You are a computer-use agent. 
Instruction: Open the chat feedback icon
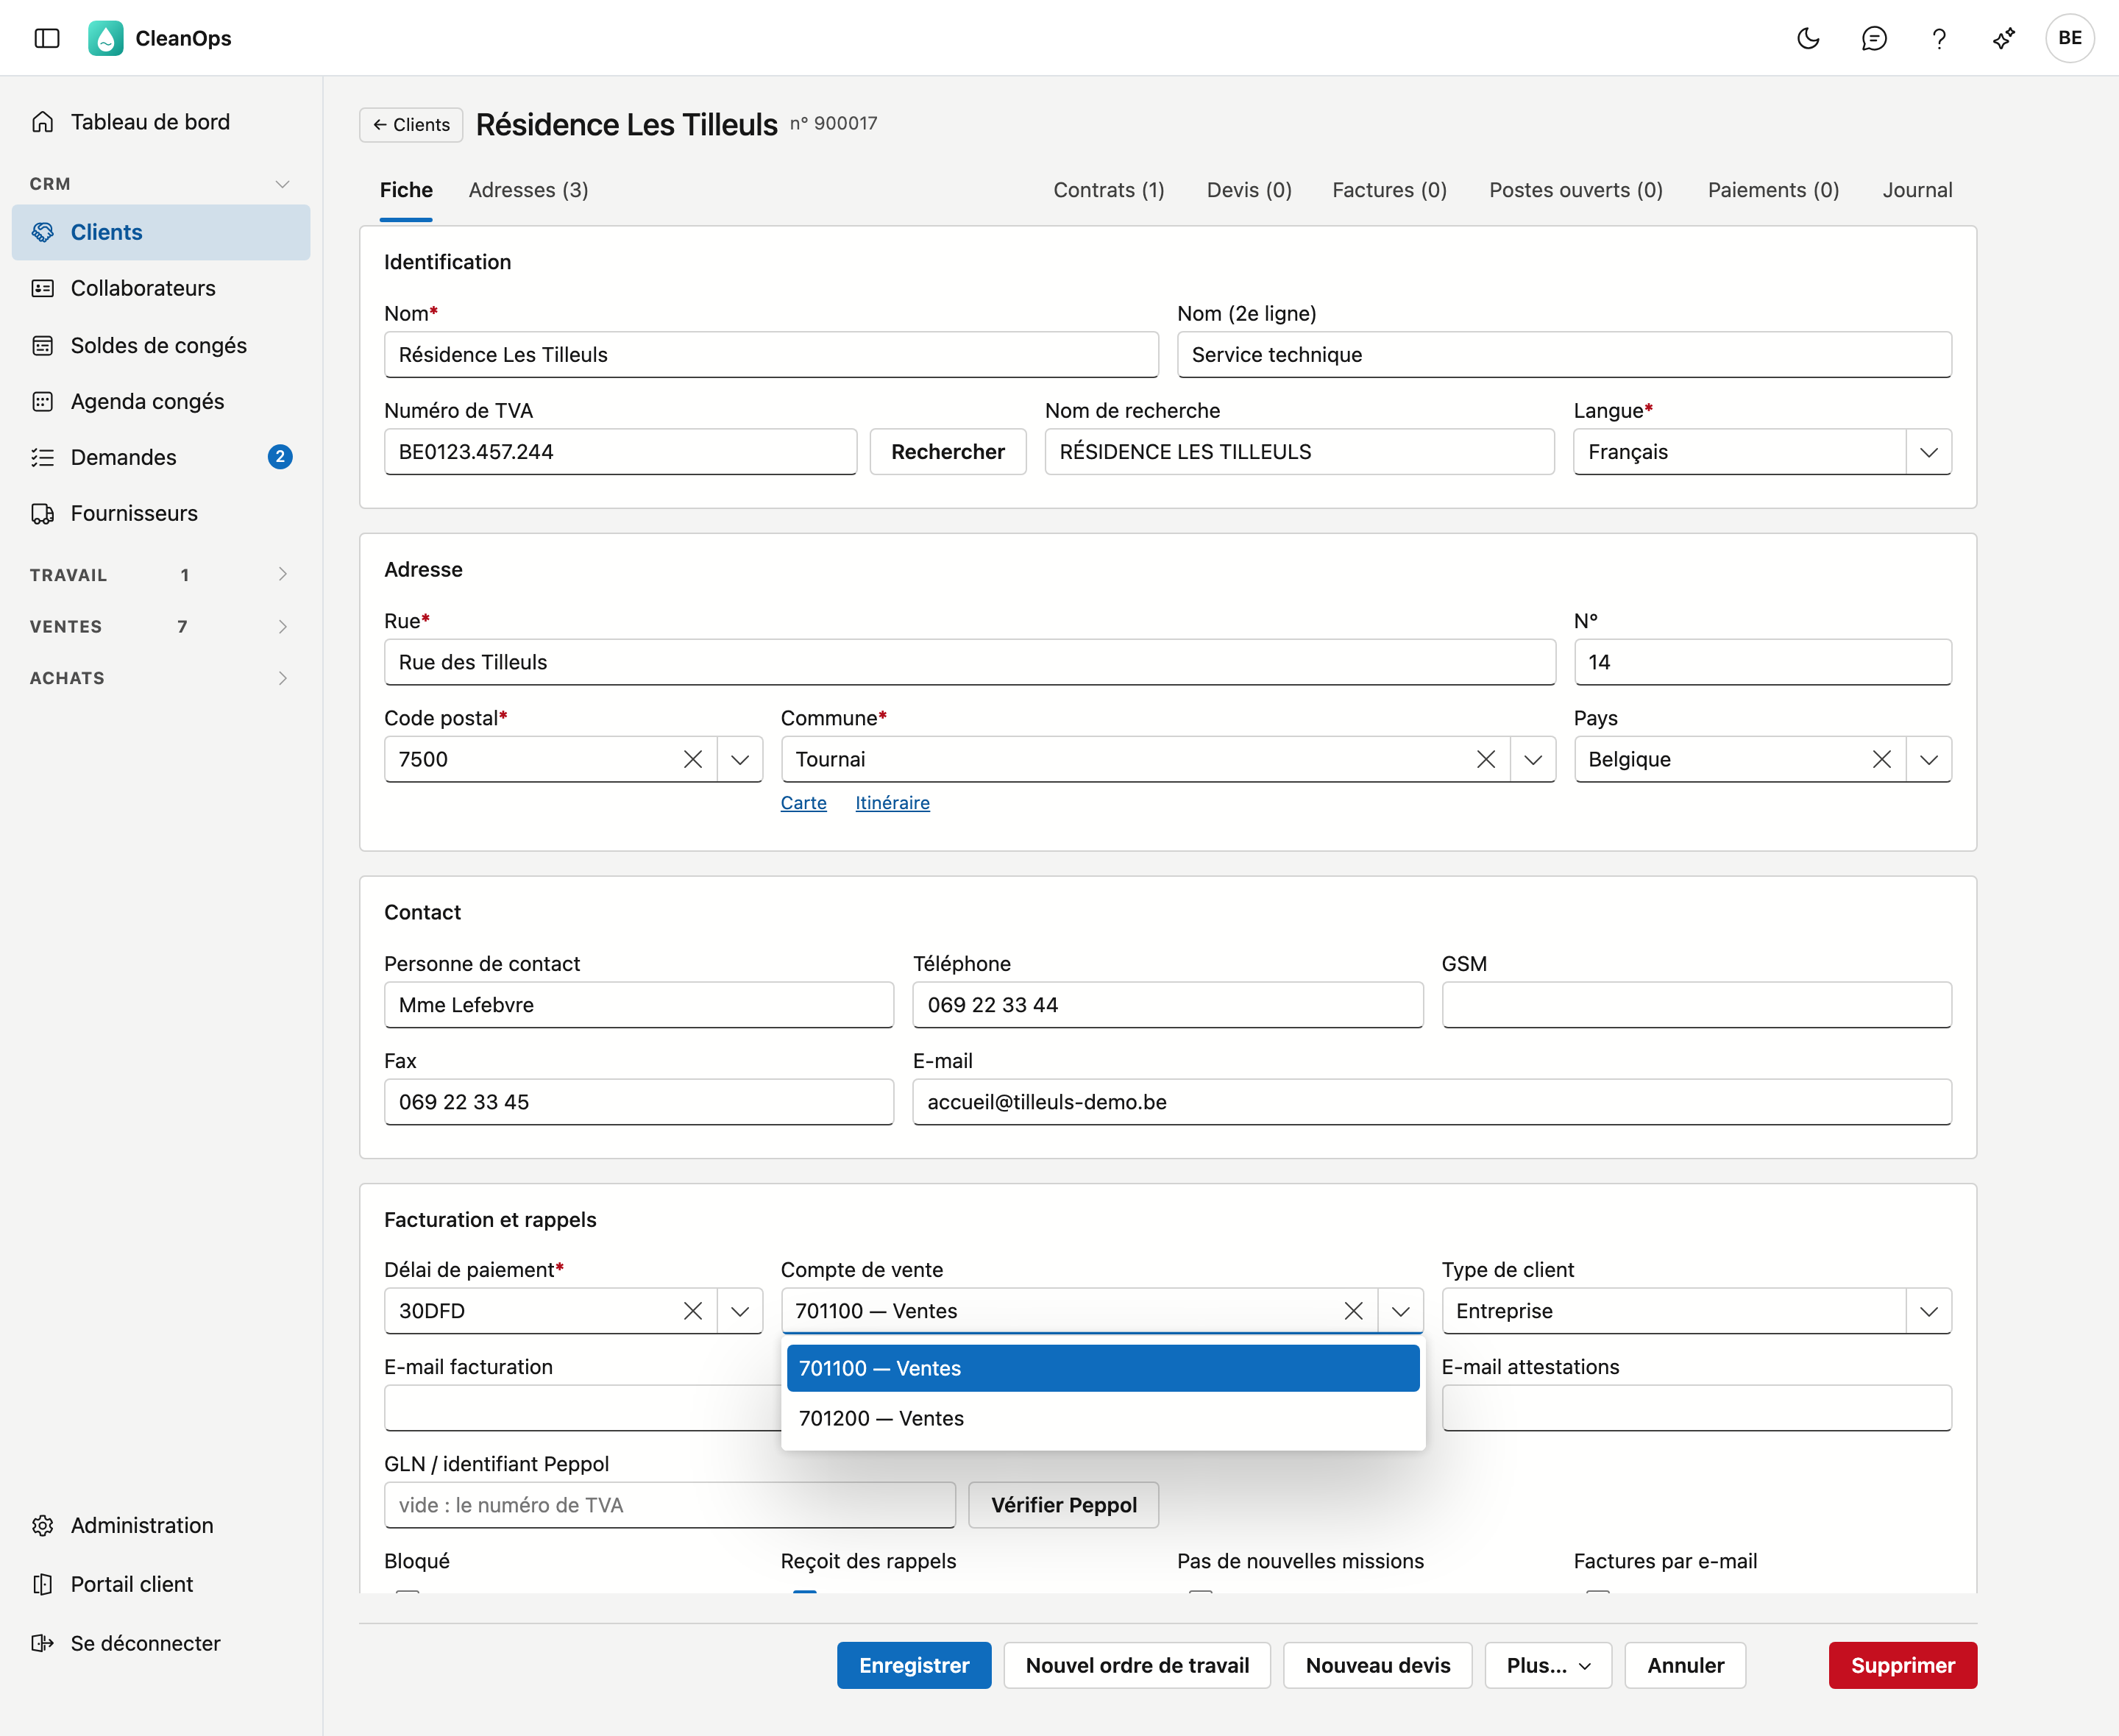pos(1874,38)
